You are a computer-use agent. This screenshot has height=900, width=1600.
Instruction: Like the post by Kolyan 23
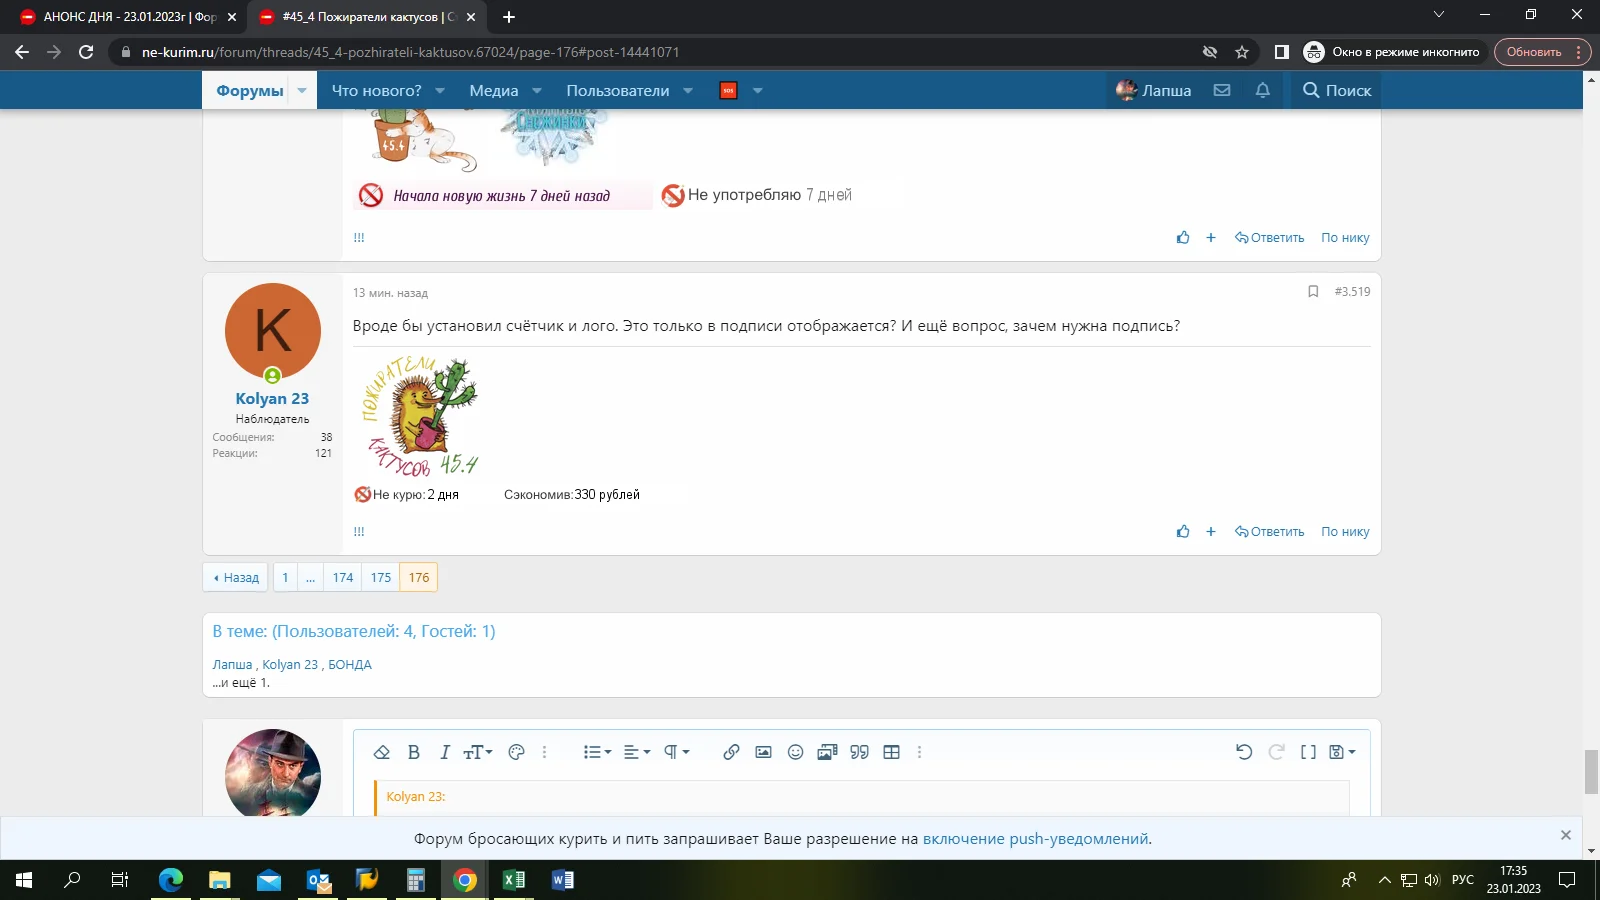[x=1183, y=531]
